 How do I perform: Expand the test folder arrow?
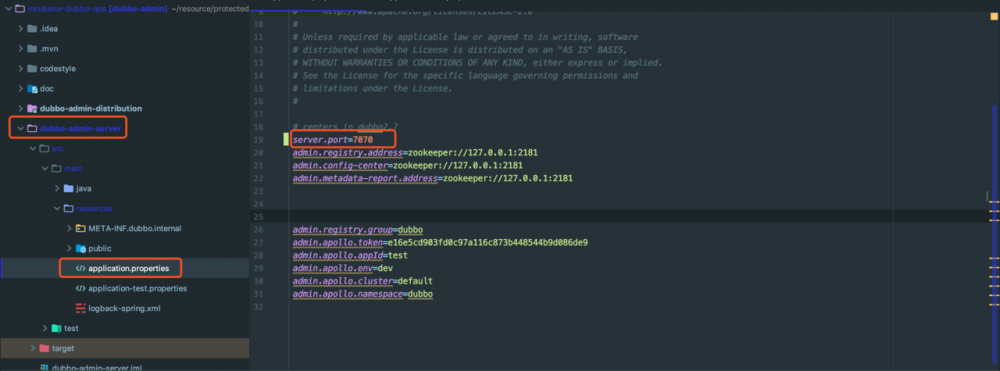point(45,328)
